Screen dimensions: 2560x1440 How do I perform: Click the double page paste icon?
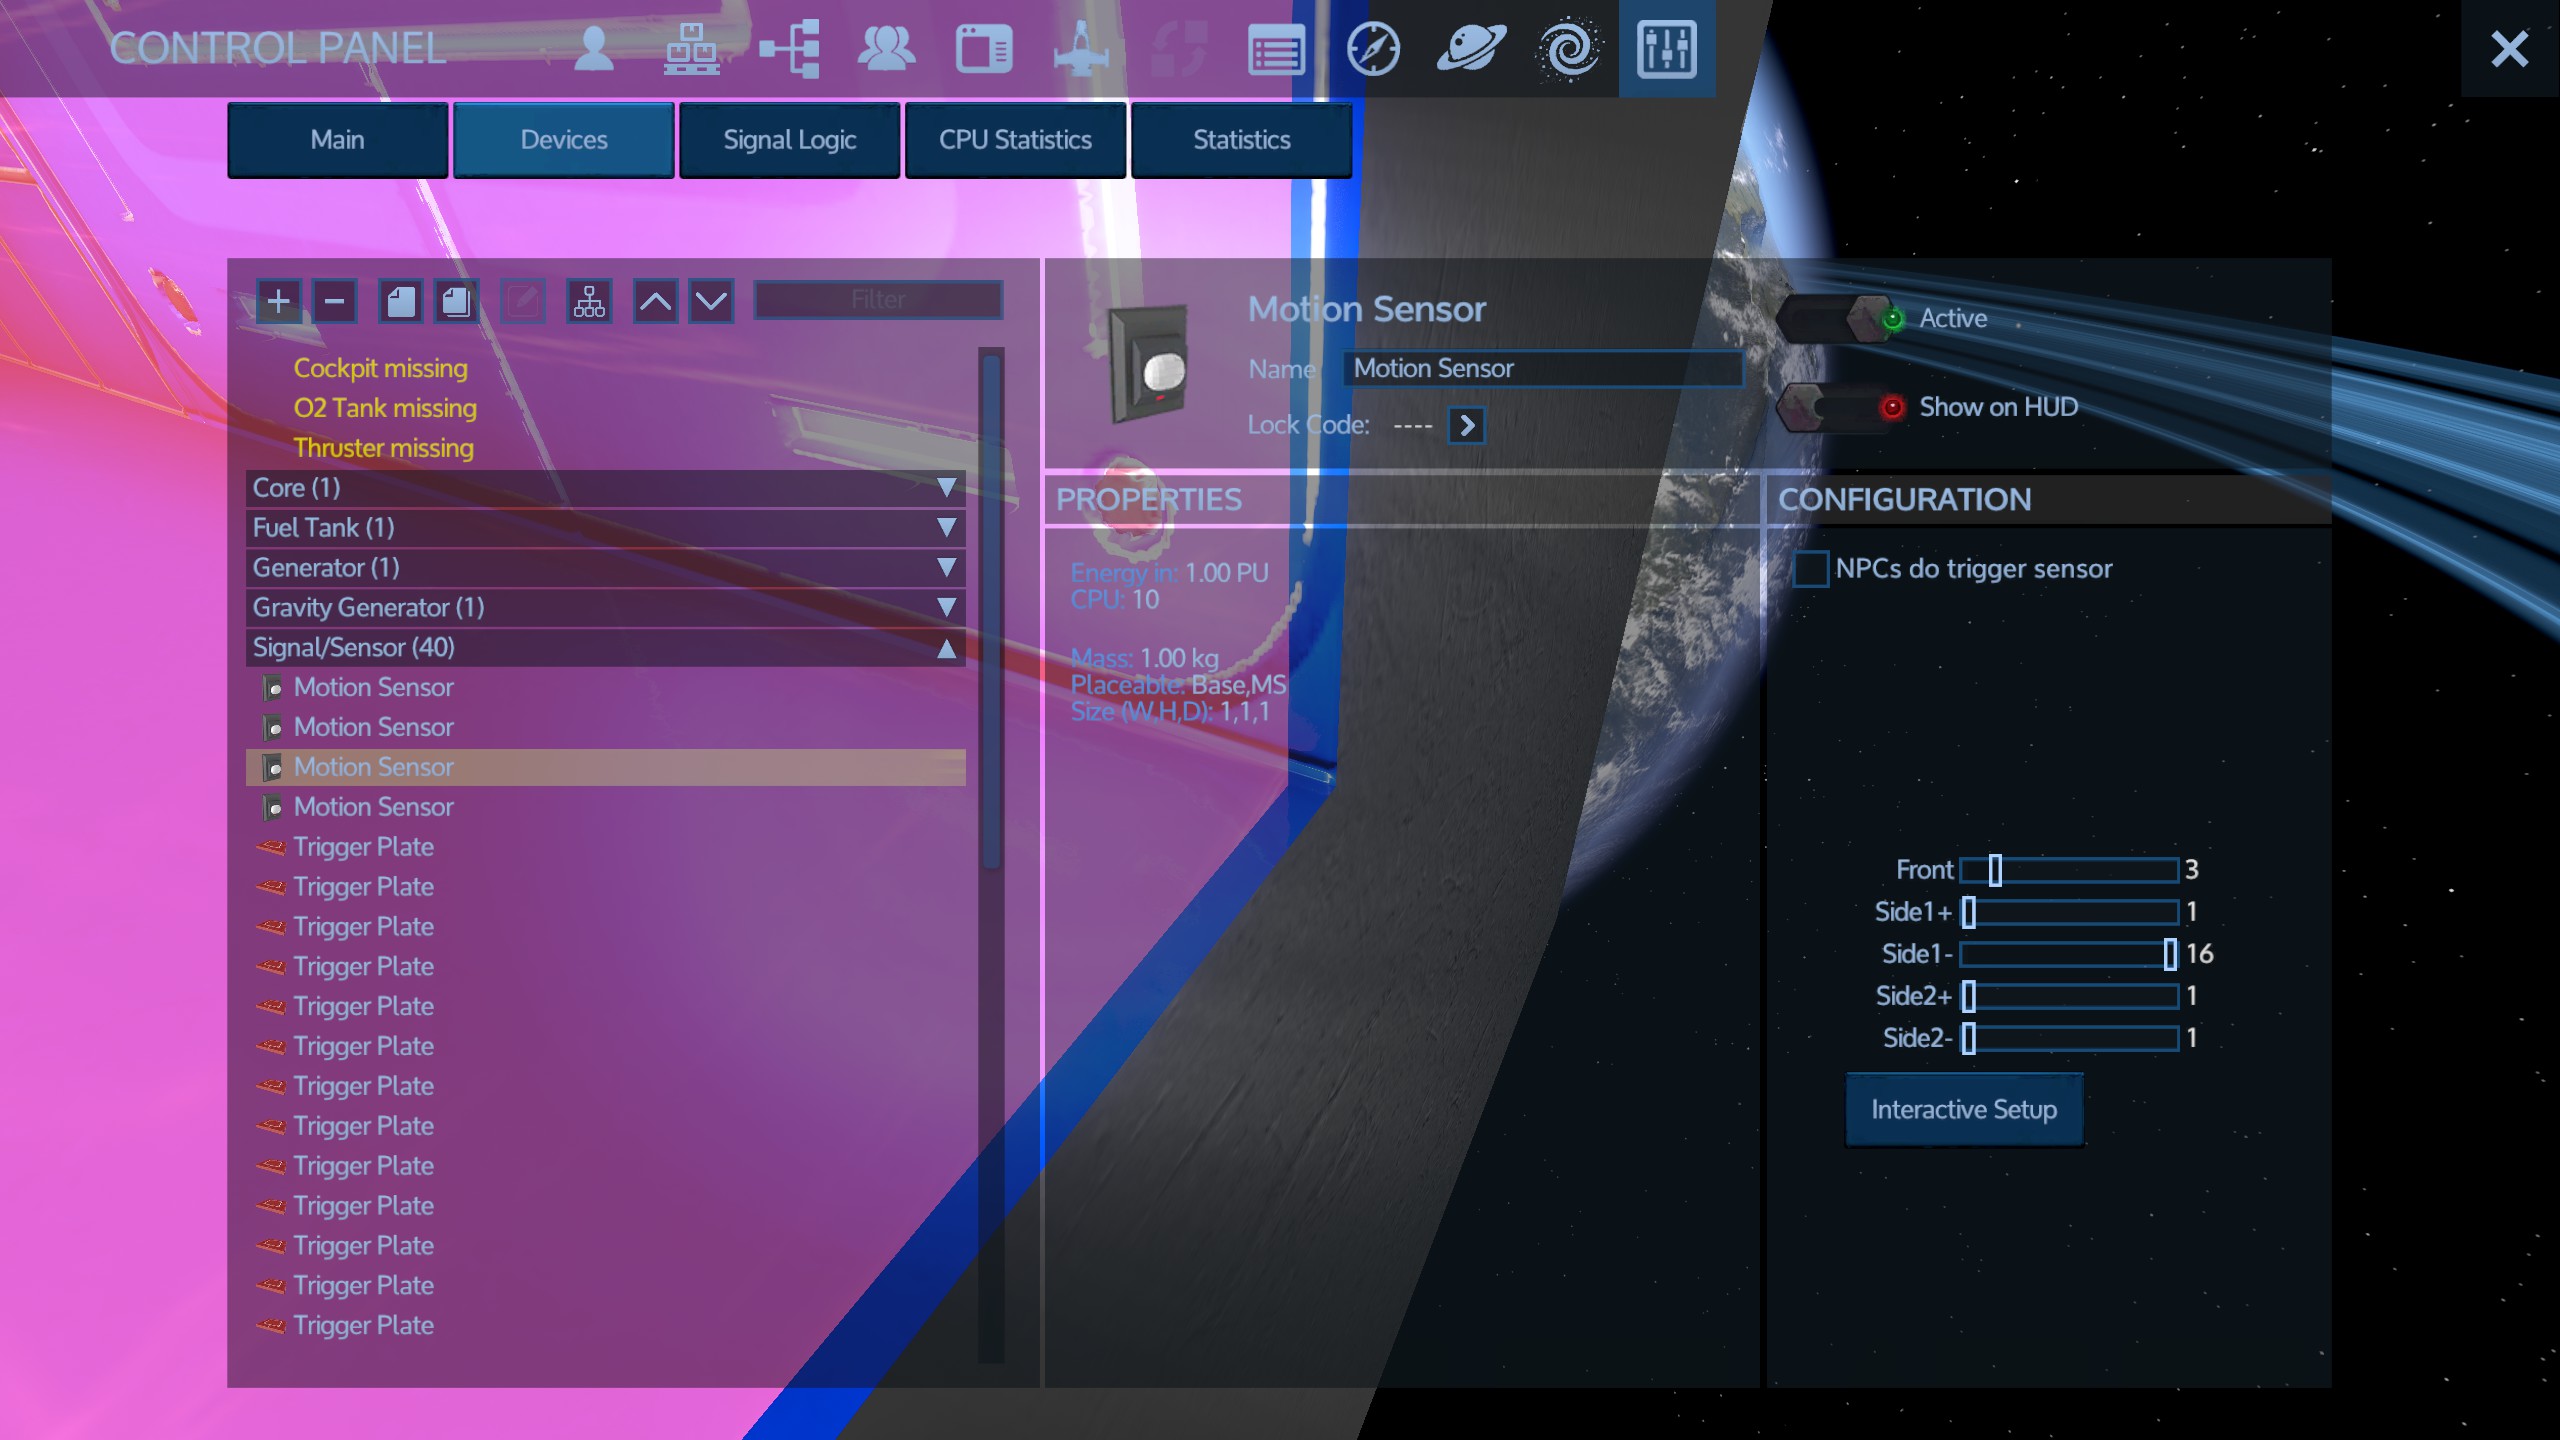456,301
